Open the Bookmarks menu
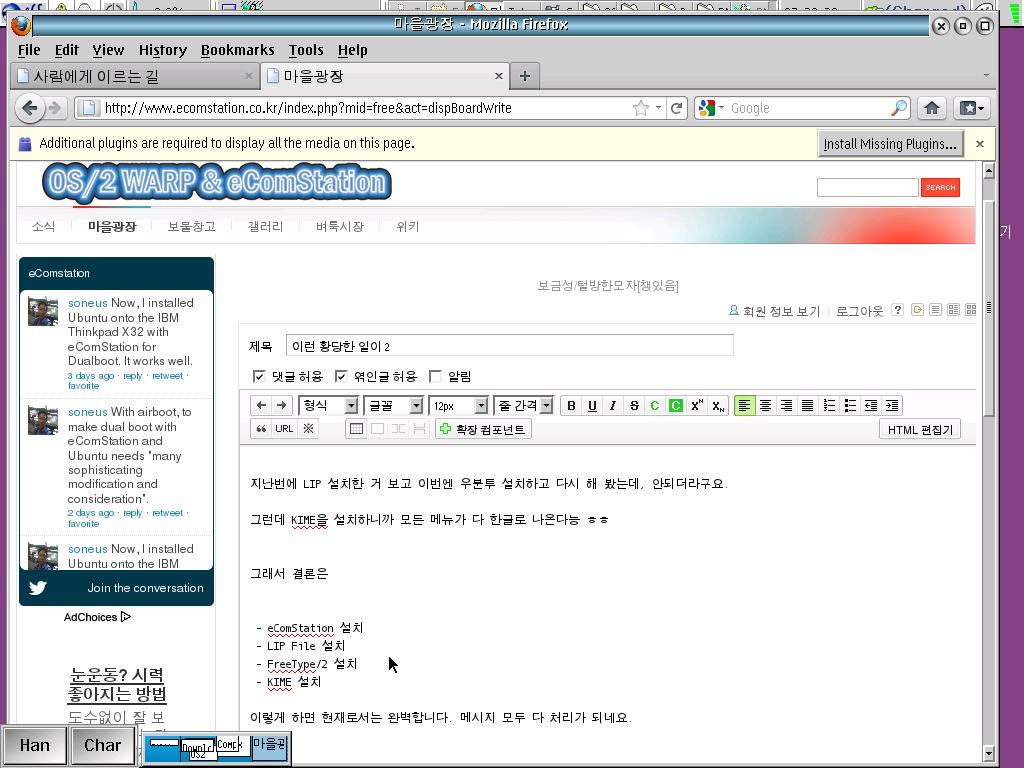1024x768 pixels. [237, 50]
